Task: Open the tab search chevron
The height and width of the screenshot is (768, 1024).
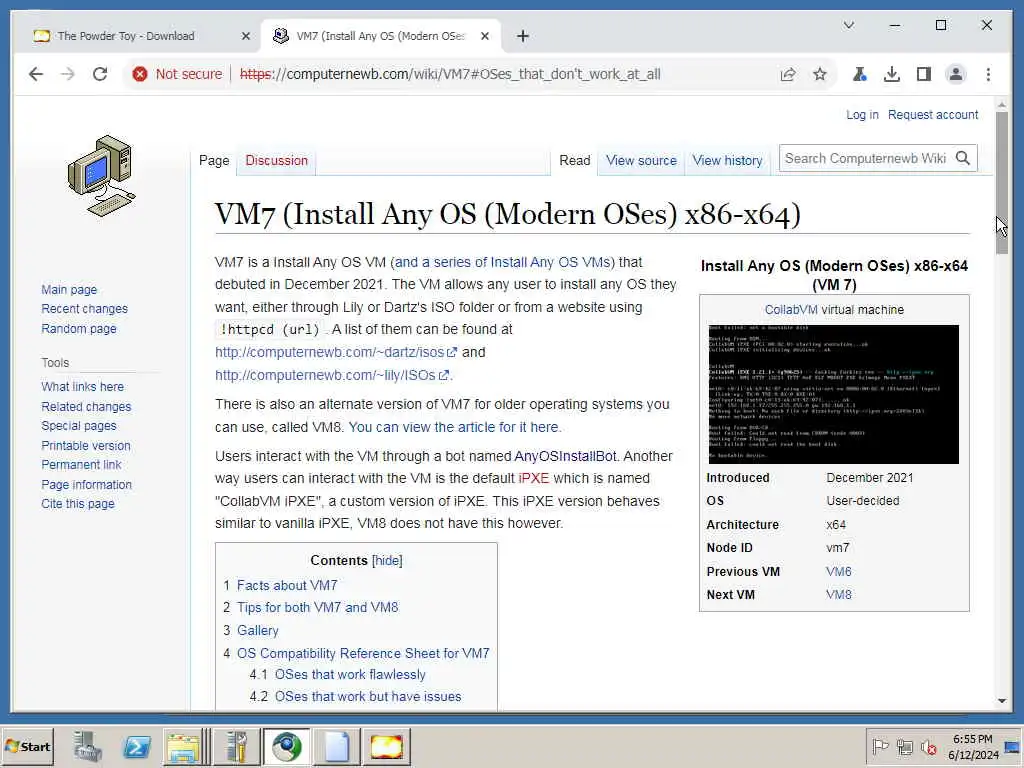Action: coord(849,25)
